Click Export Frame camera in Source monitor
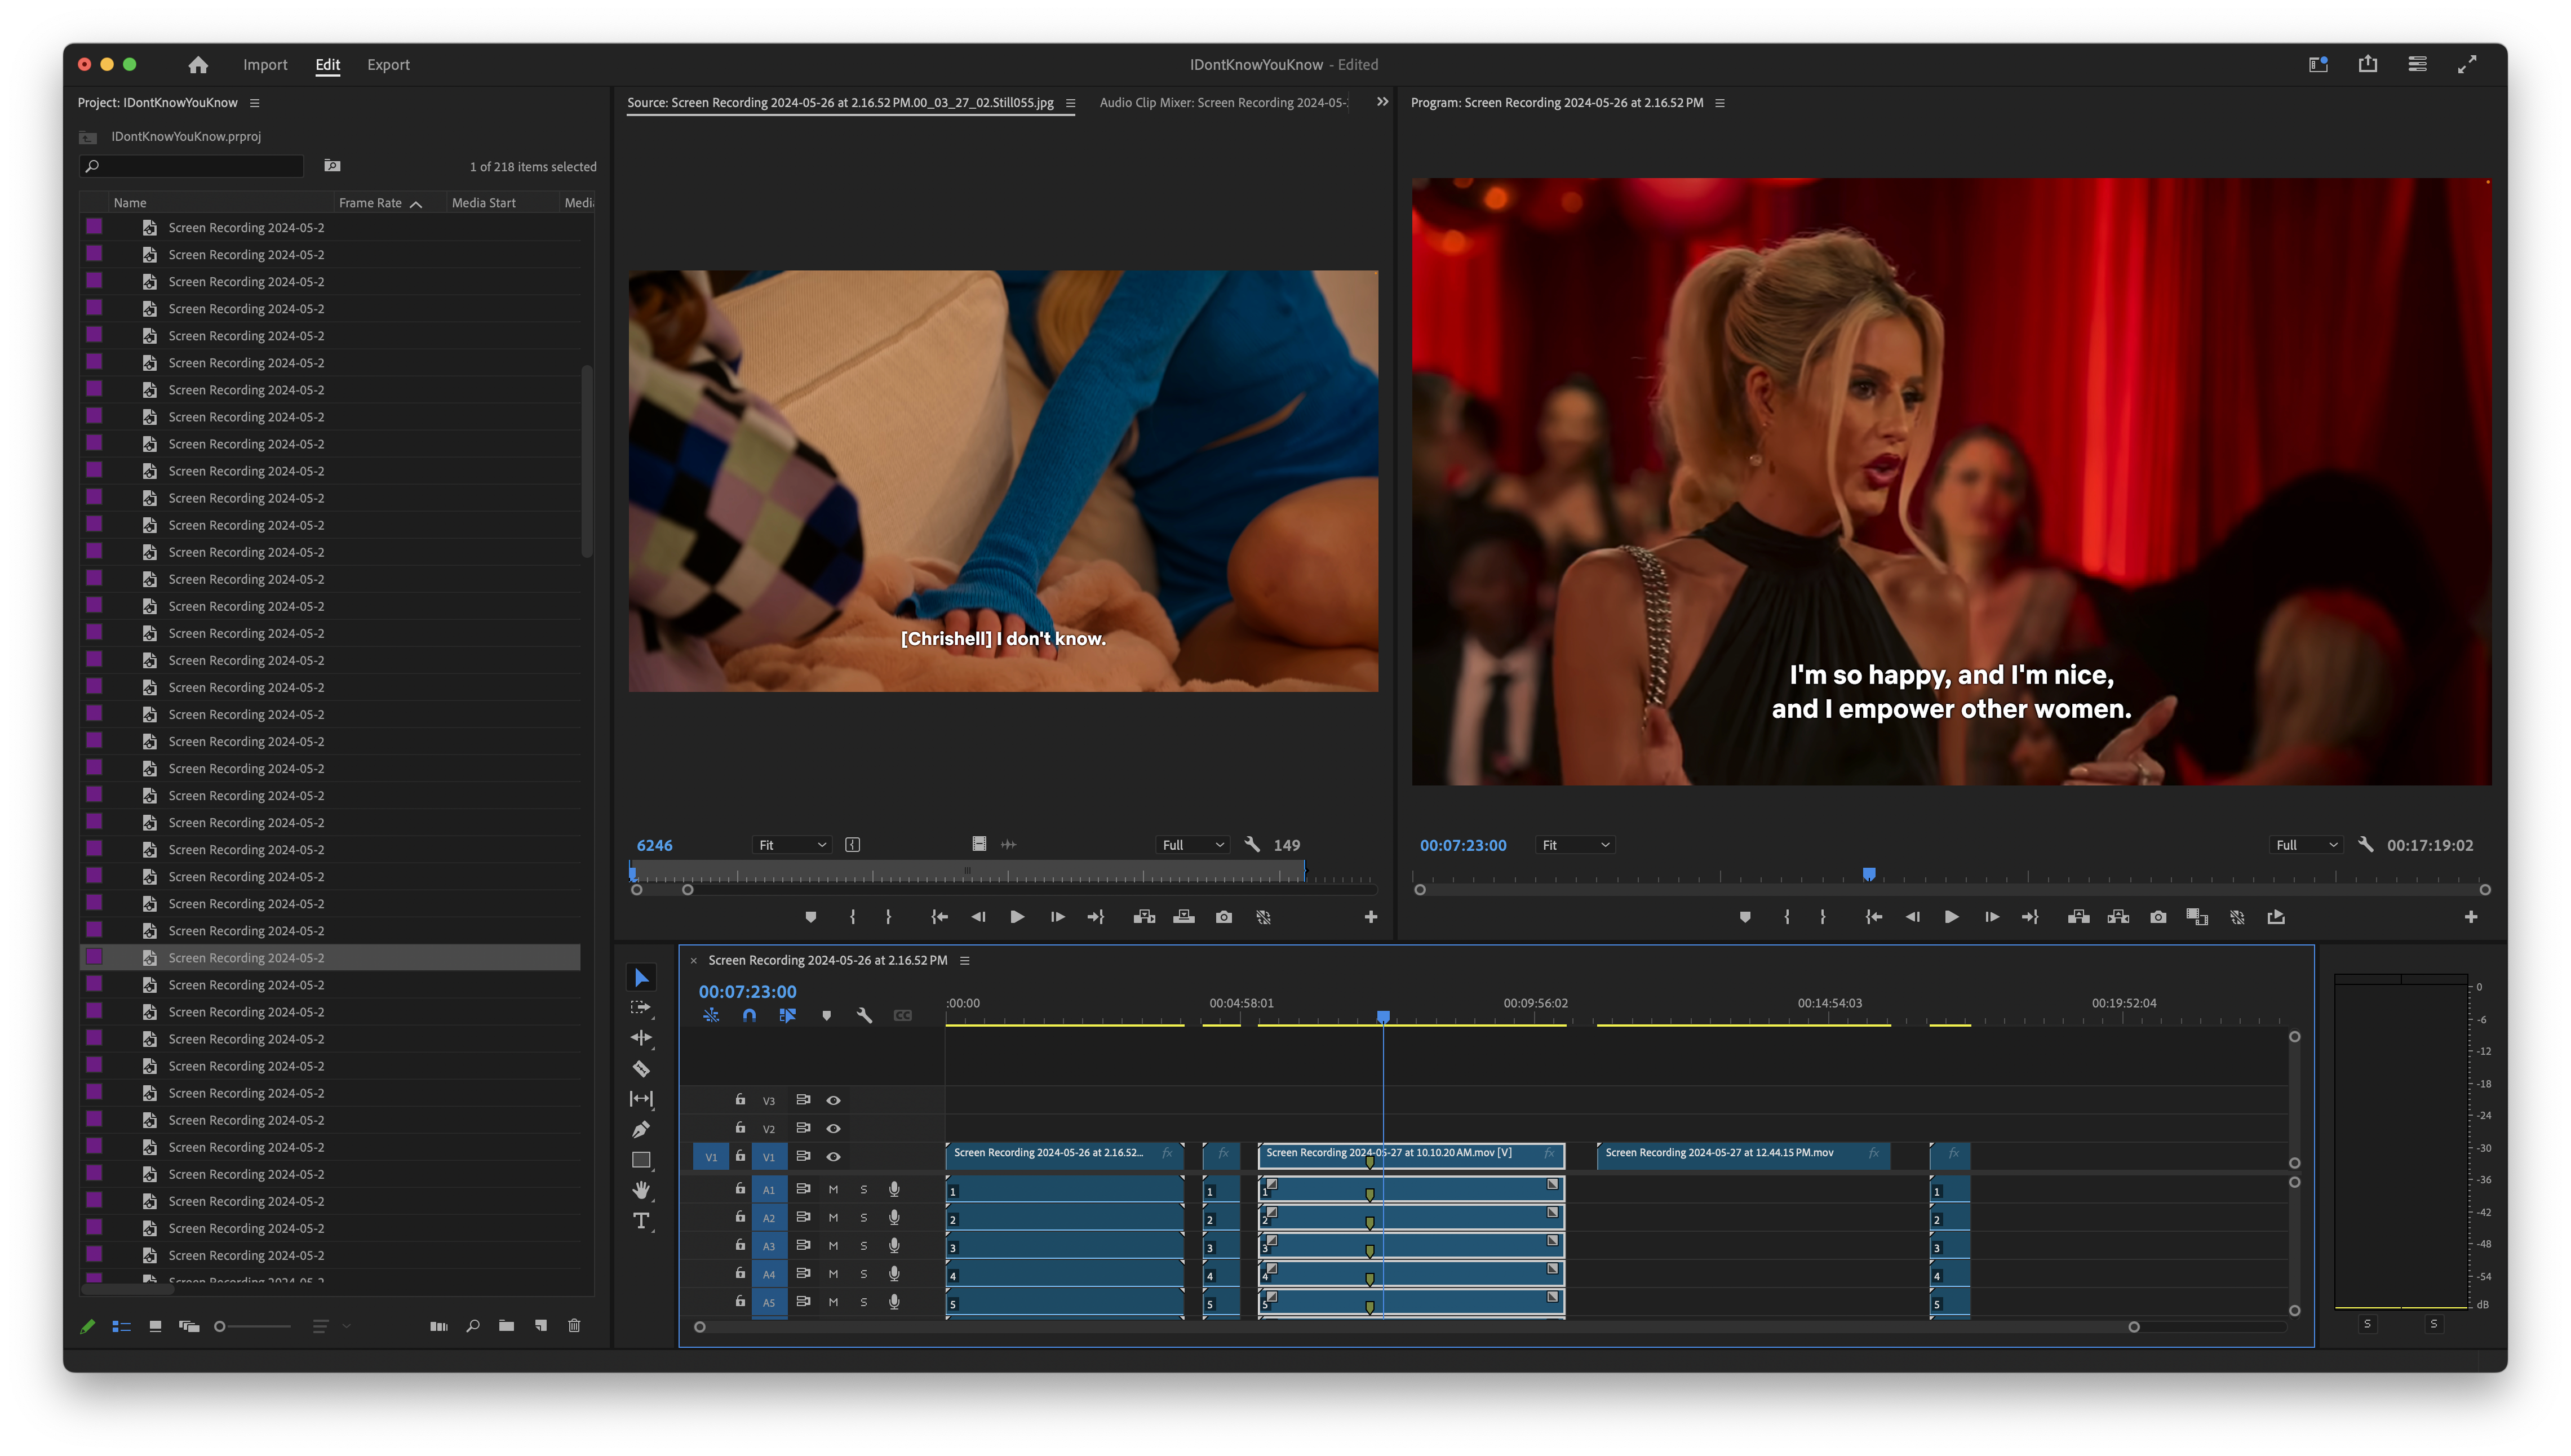 (1223, 917)
